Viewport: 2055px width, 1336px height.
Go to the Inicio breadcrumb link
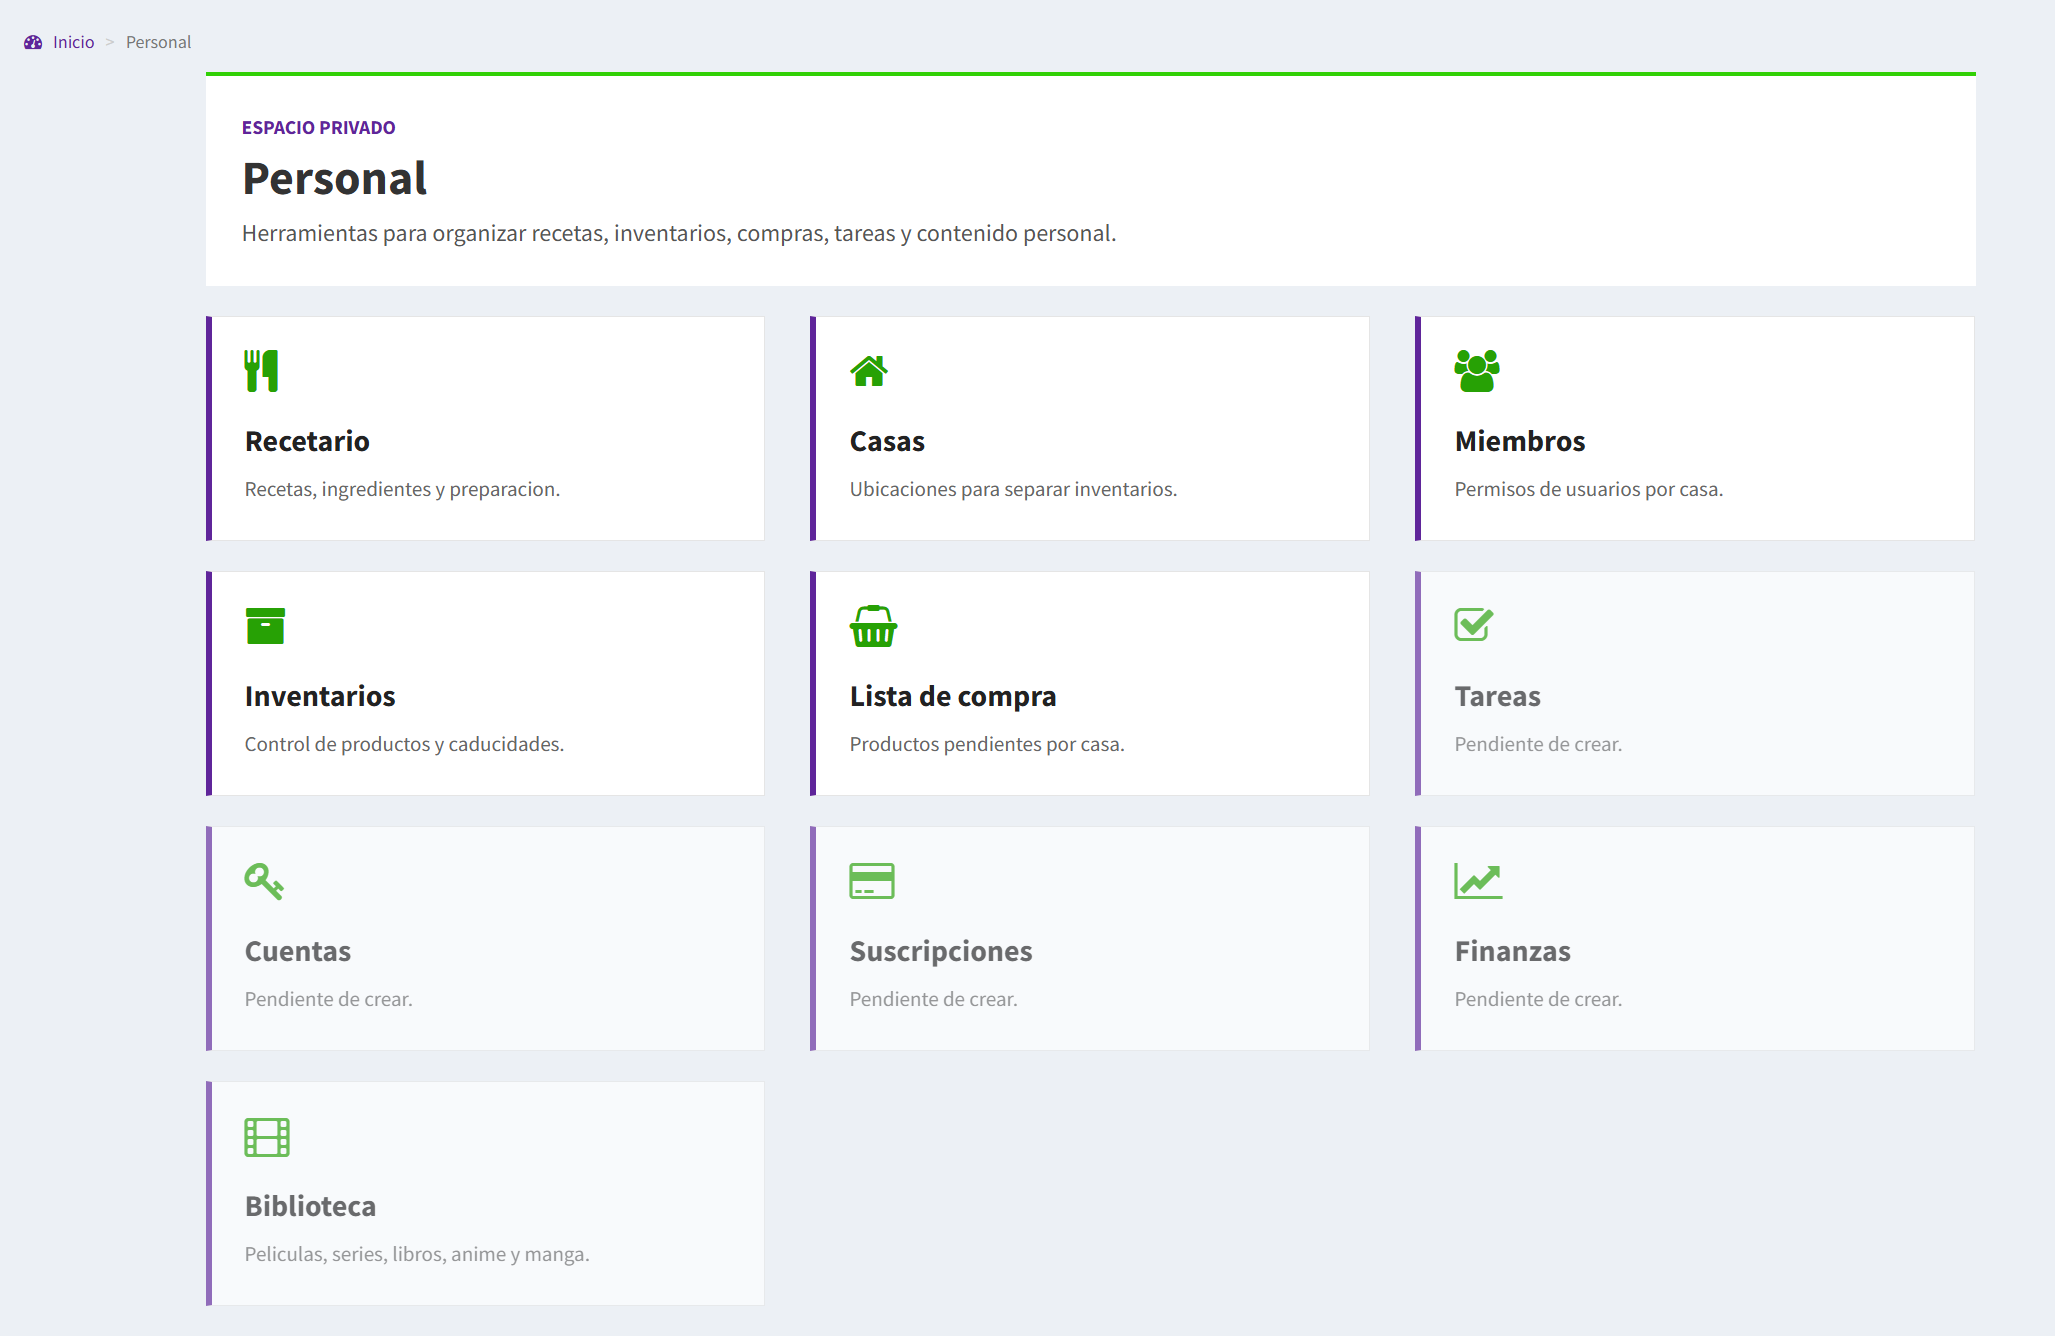(73, 42)
